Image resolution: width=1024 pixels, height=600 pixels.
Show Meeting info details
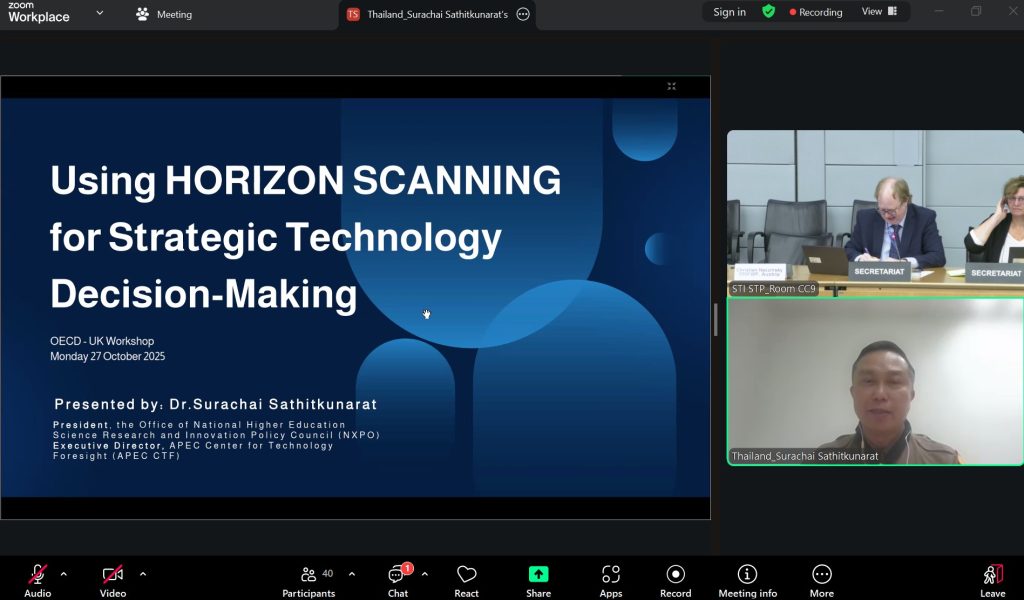747,575
